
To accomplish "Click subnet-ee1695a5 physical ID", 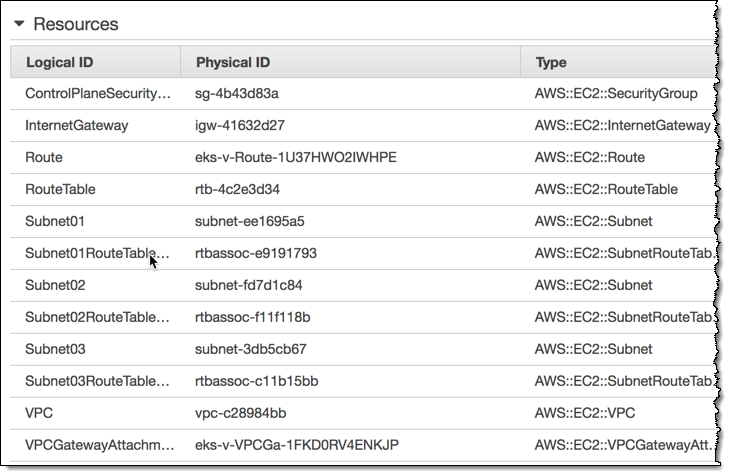I will click(250, 222).
